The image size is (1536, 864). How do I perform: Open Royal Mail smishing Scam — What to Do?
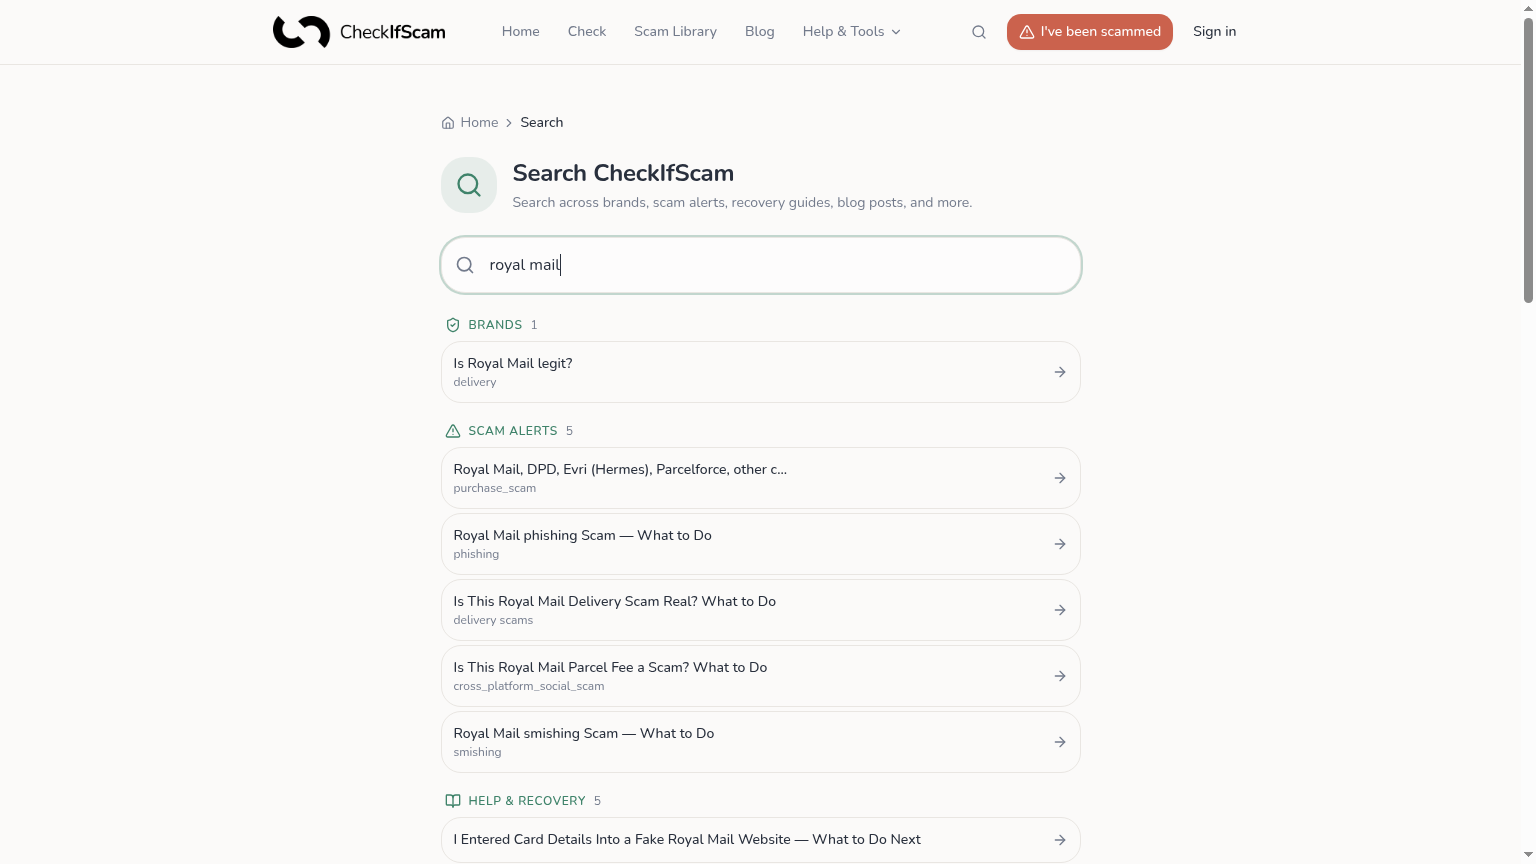[x=761, y=742]
